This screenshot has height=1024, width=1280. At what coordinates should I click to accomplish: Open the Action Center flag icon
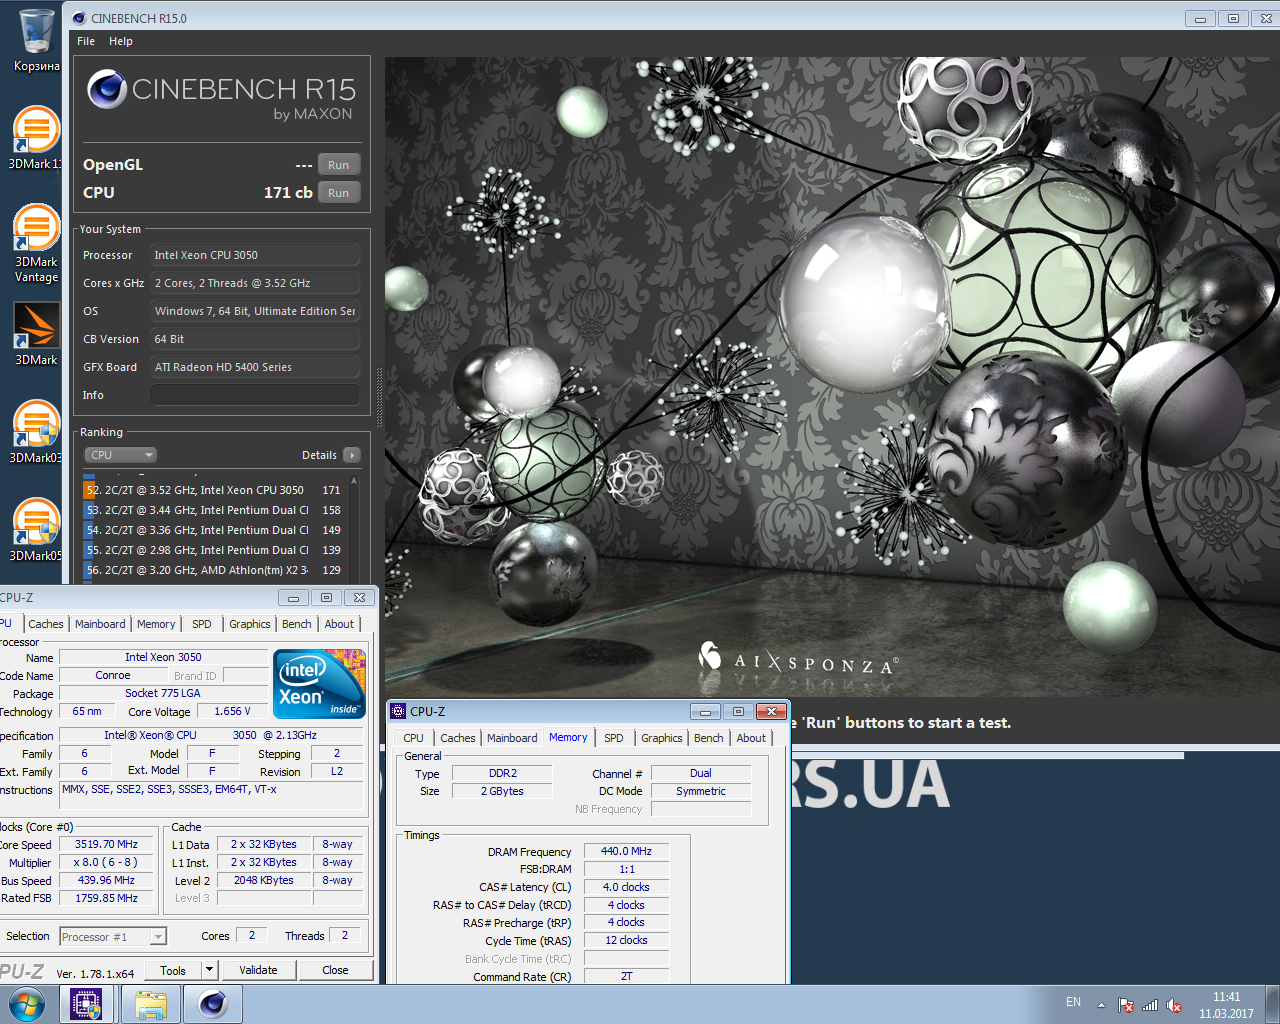click(1126, 1005)
